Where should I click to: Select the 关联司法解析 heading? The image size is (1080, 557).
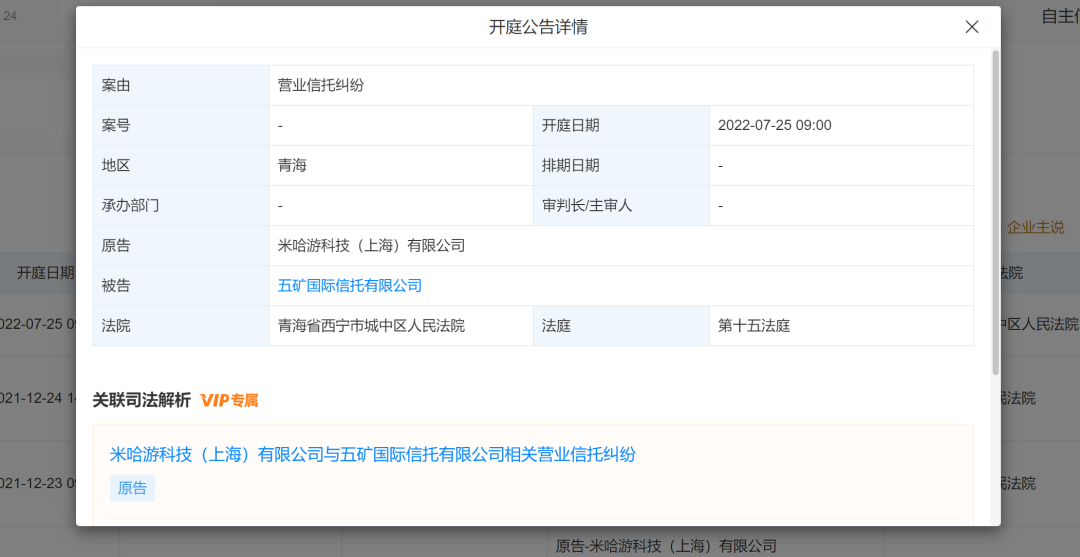[141, 400]
